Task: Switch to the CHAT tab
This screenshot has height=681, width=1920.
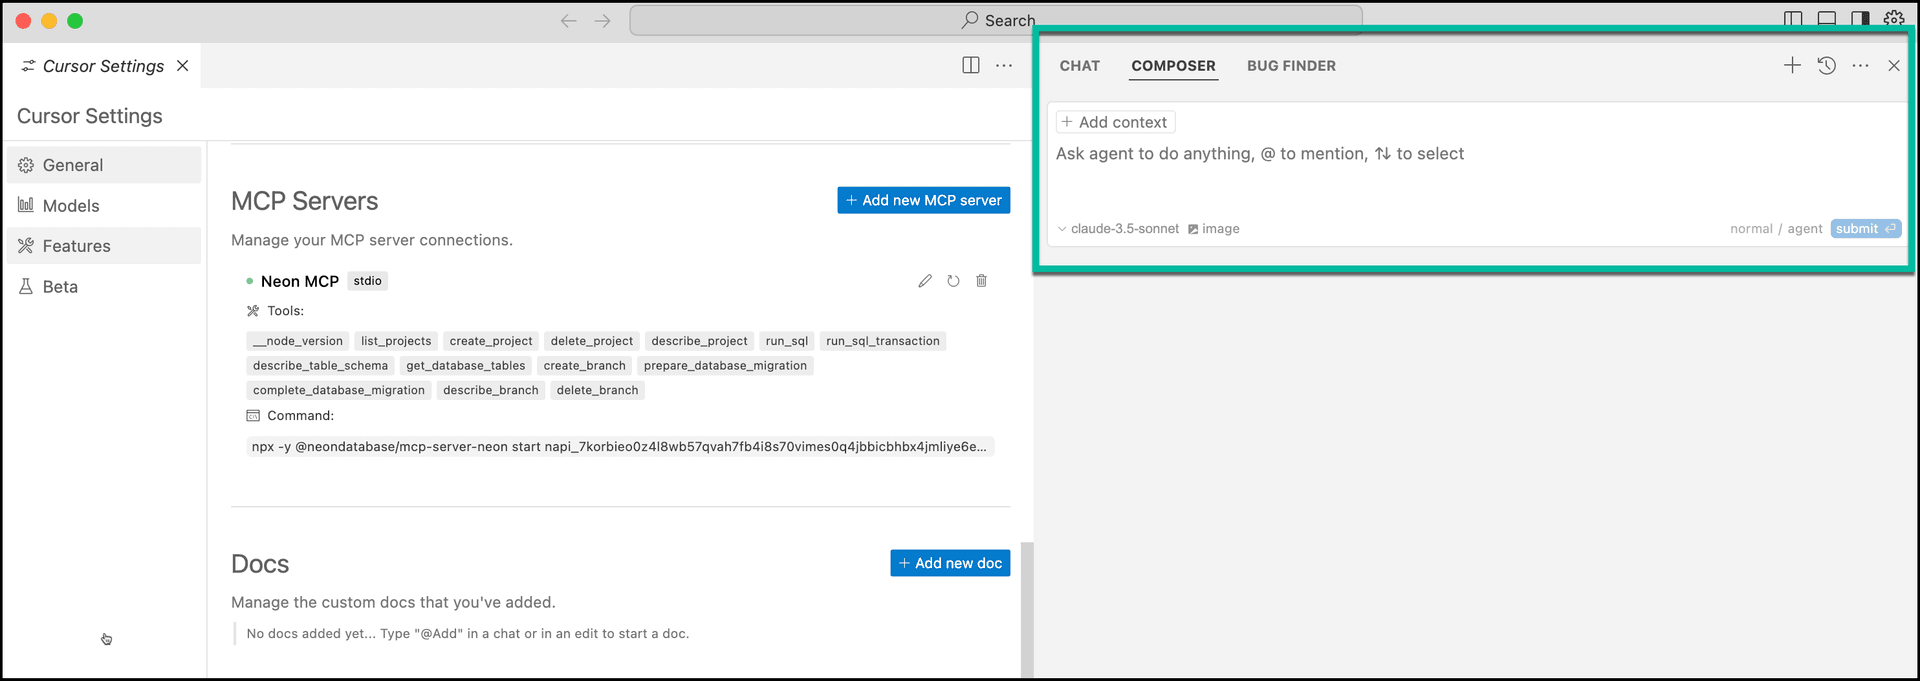Action: pos(1079,66)
